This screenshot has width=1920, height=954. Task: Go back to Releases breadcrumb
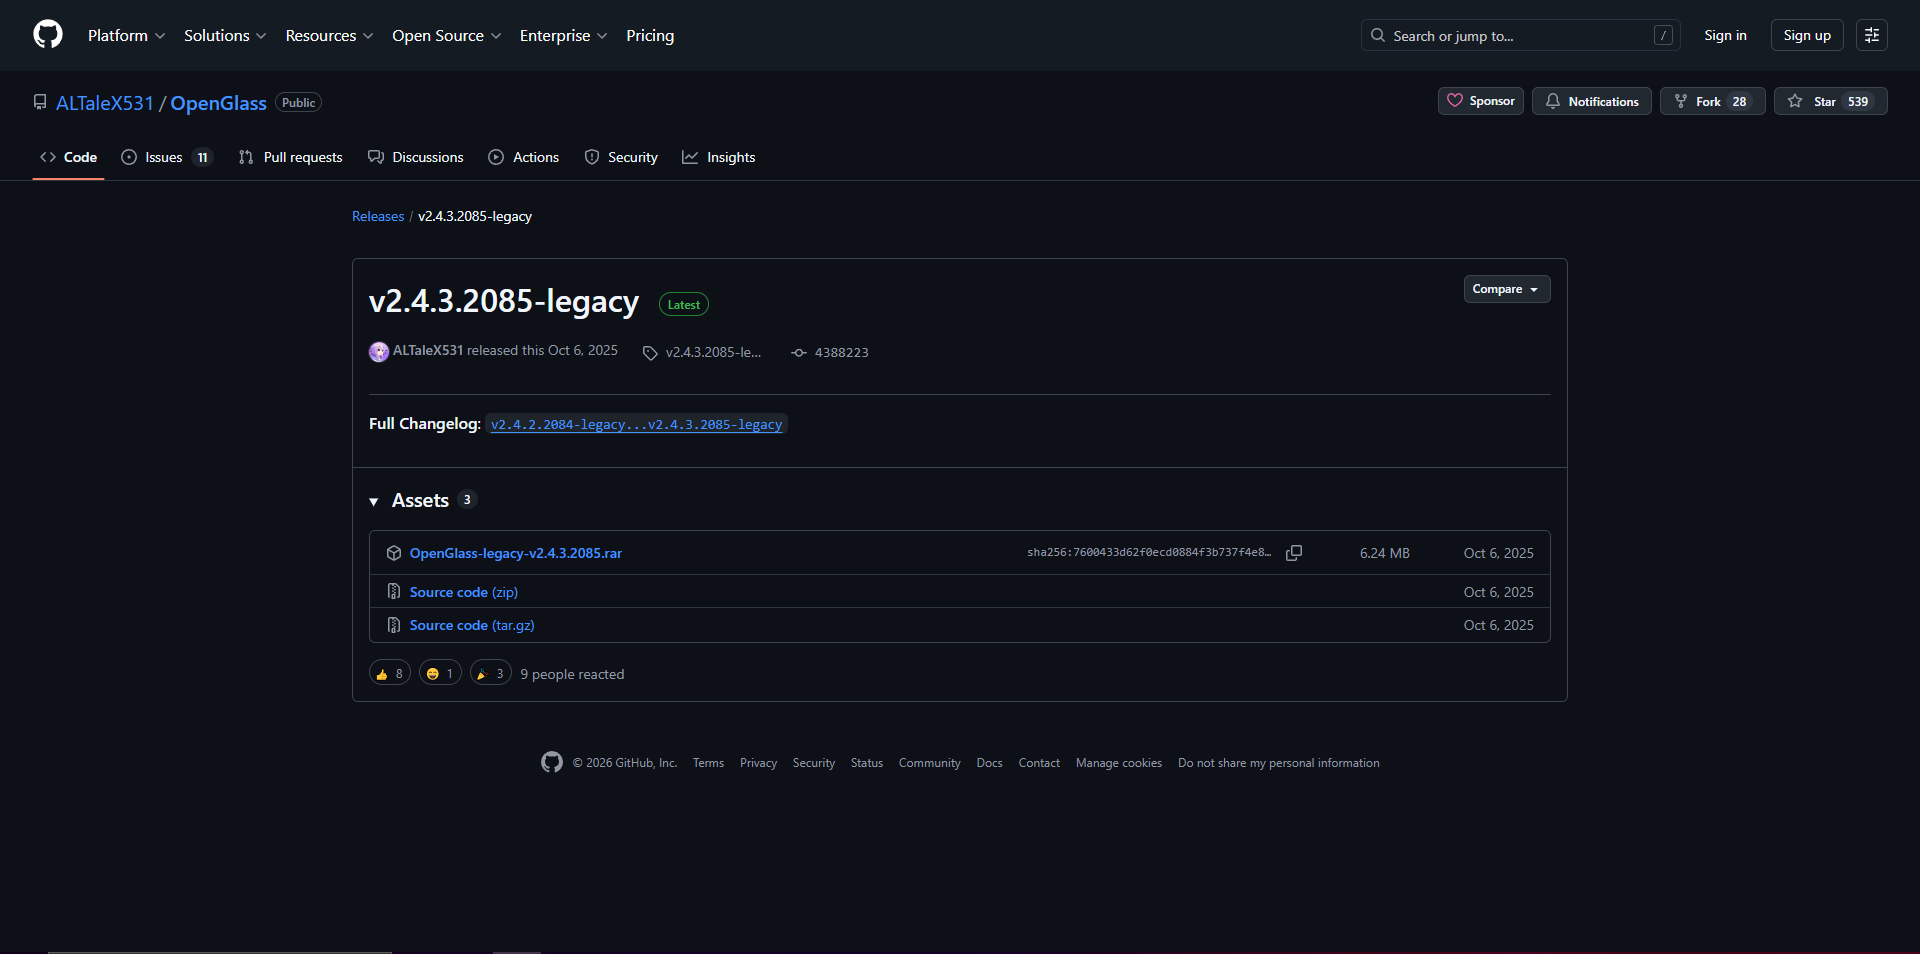point(378,216)
